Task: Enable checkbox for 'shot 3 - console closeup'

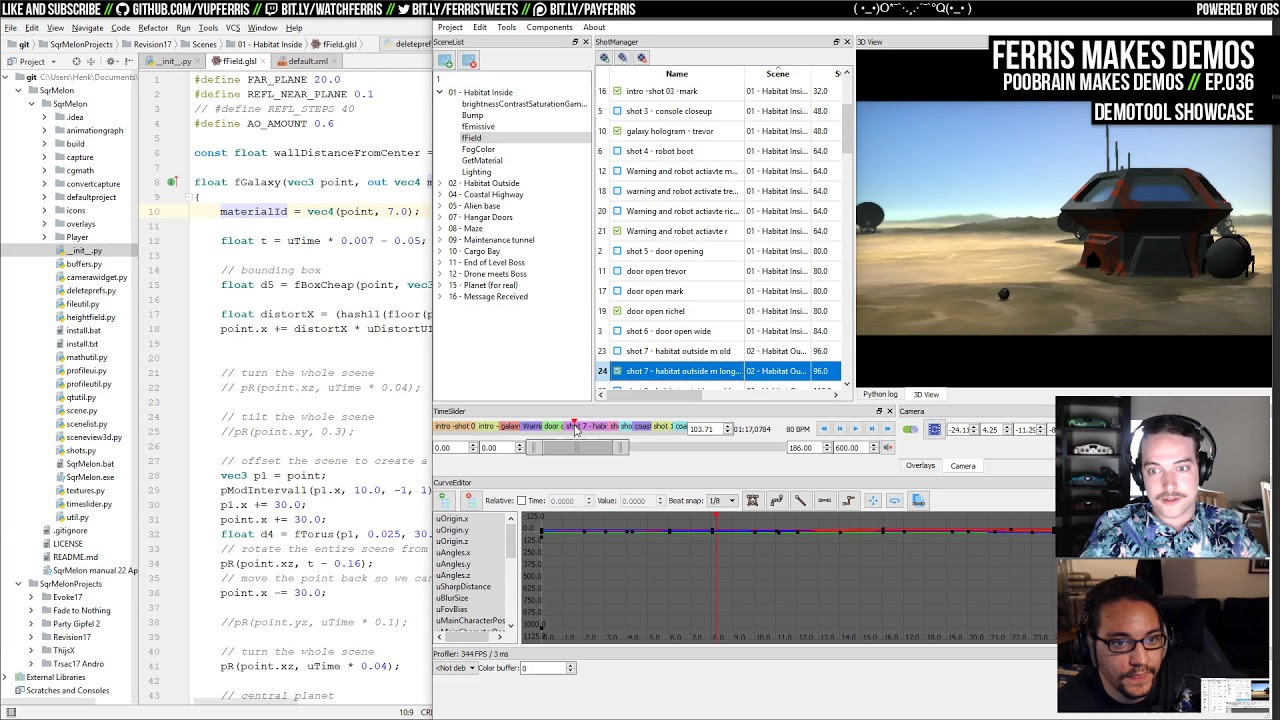Action: 617,111
